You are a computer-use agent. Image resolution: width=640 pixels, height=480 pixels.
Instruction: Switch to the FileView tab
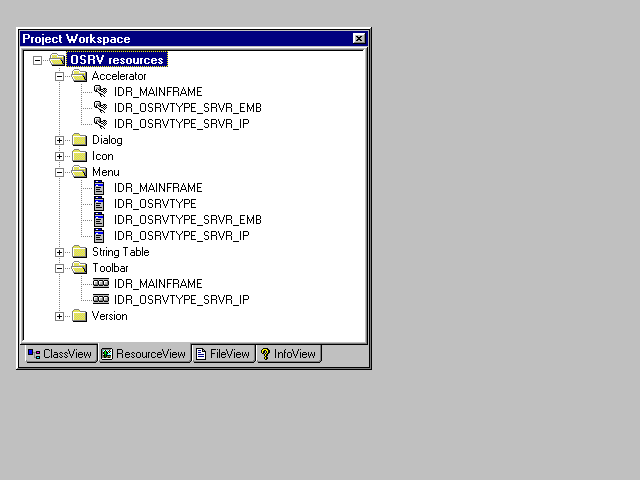[223, 354]
